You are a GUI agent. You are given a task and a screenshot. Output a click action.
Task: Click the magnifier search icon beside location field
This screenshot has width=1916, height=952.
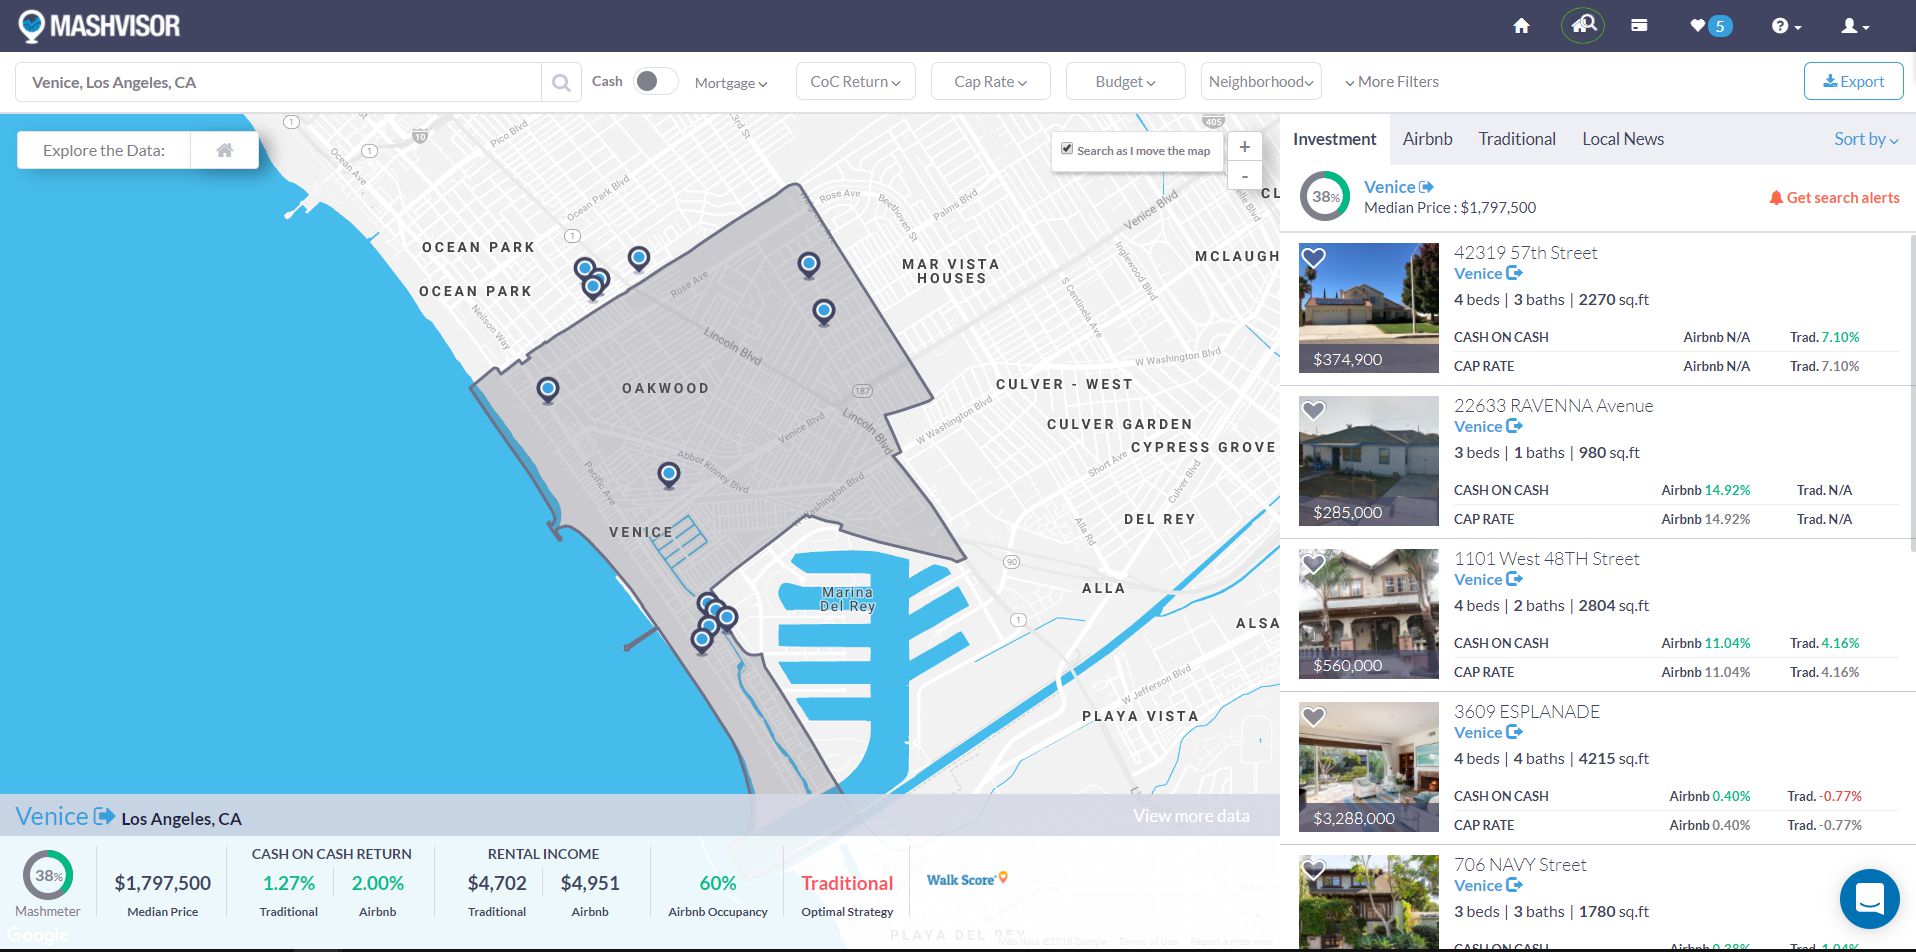click(561, 83)
